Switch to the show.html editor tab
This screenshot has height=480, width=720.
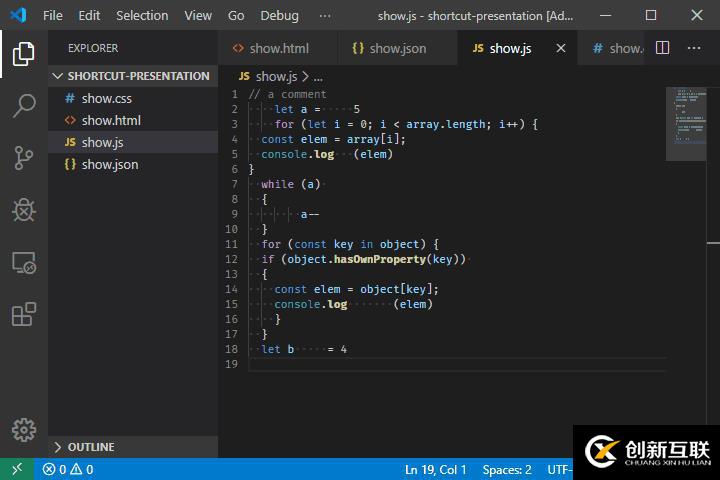coord(278,48)
